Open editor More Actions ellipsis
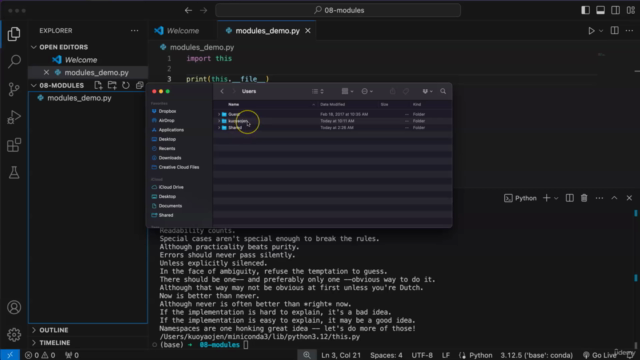The width and height of the screenshot is (640, 360). coord(629,31)
